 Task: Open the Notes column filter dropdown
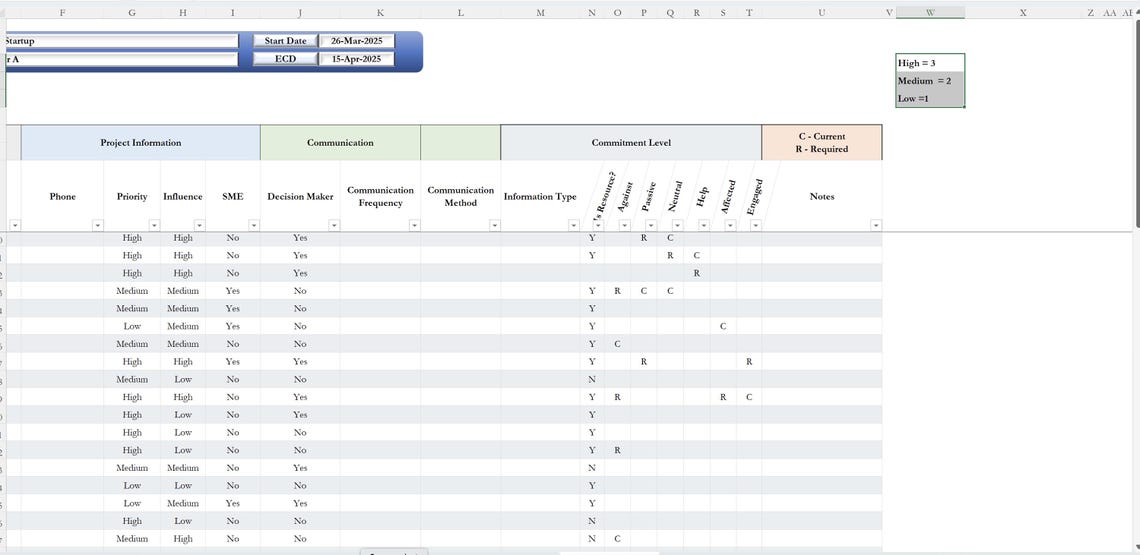(x=876, y=225)
